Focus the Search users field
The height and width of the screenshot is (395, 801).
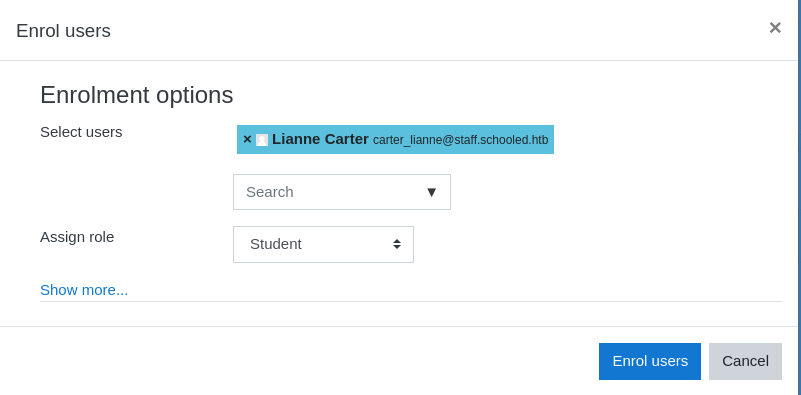(x=342, y=192)
